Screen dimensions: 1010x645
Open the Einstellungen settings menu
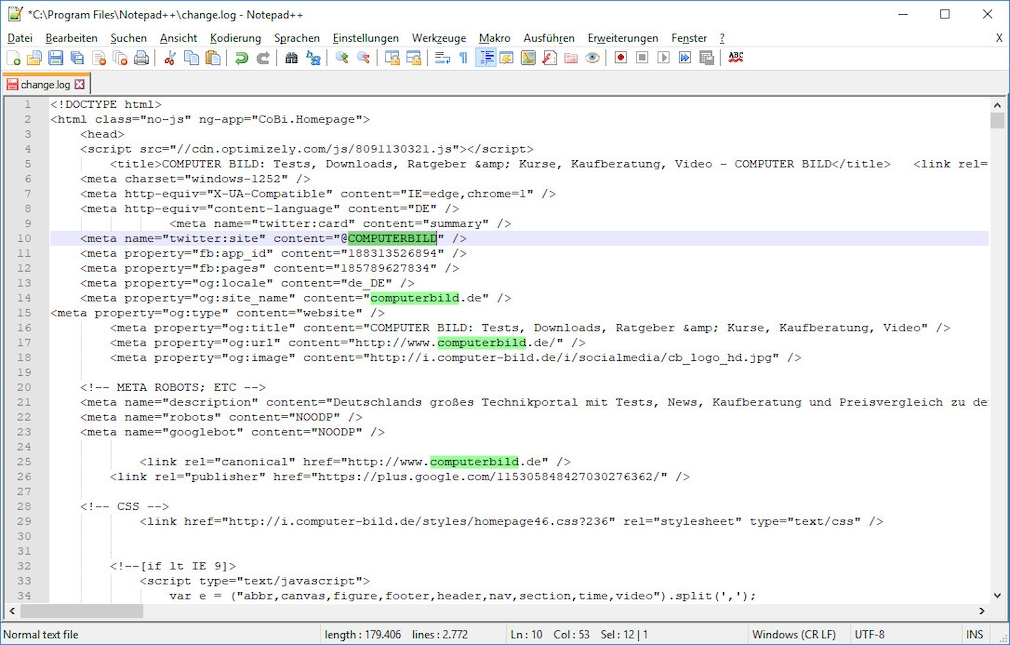pyautogui.click(x=365, y=38)
